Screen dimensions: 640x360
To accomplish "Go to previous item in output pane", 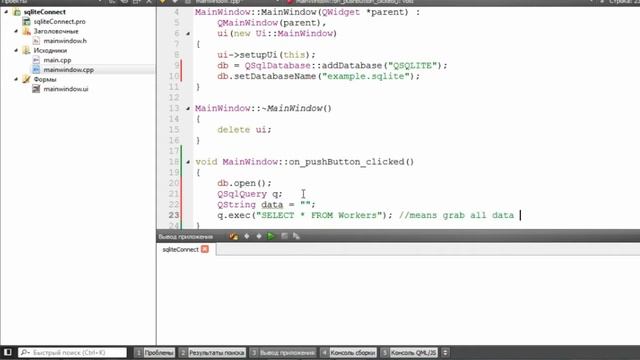I will (247, 236).
